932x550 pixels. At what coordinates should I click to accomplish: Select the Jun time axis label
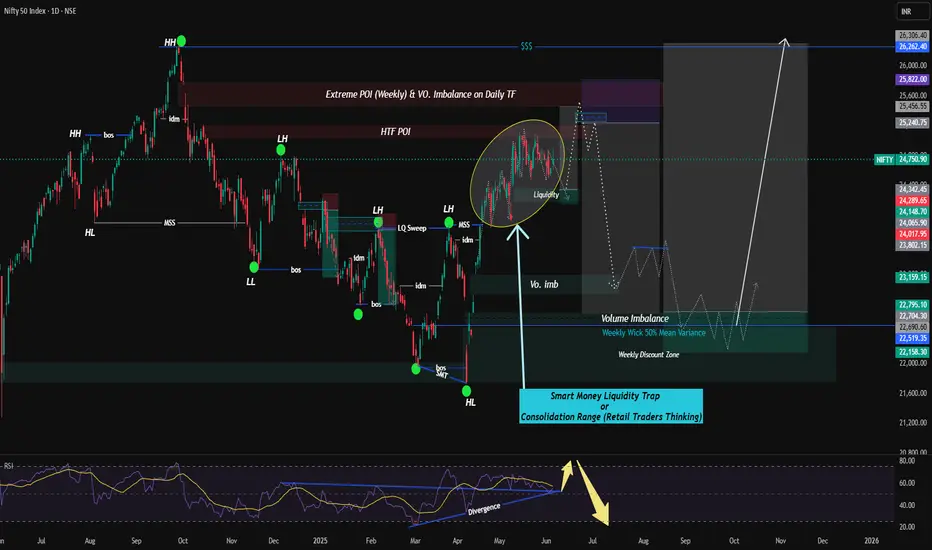tap(546, 540)
